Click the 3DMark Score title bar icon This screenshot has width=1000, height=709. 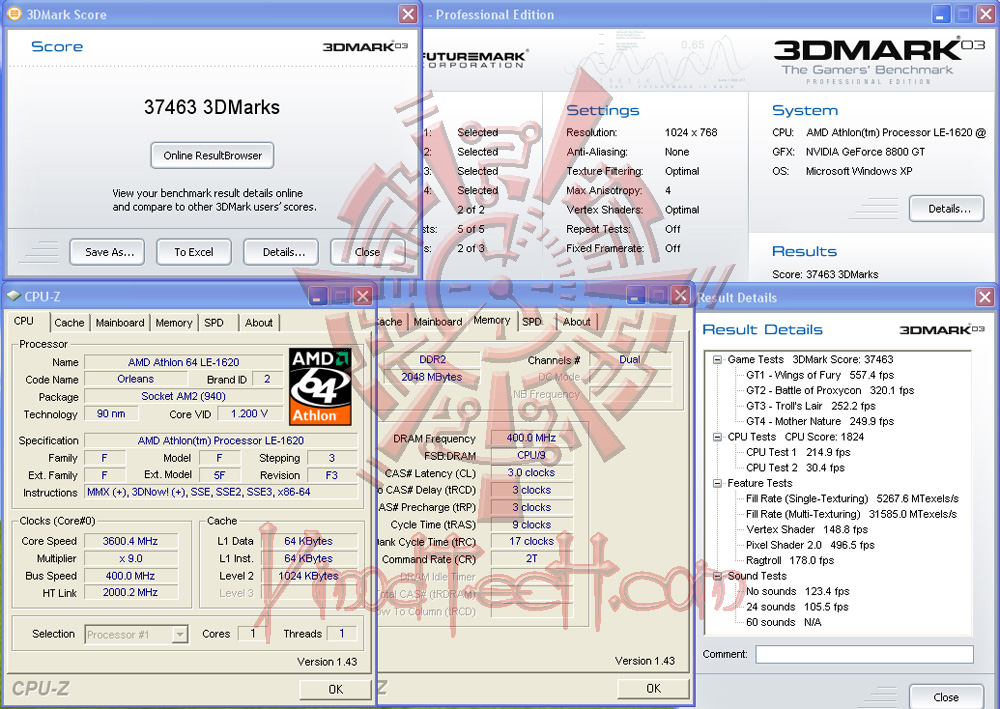point(13,14)
